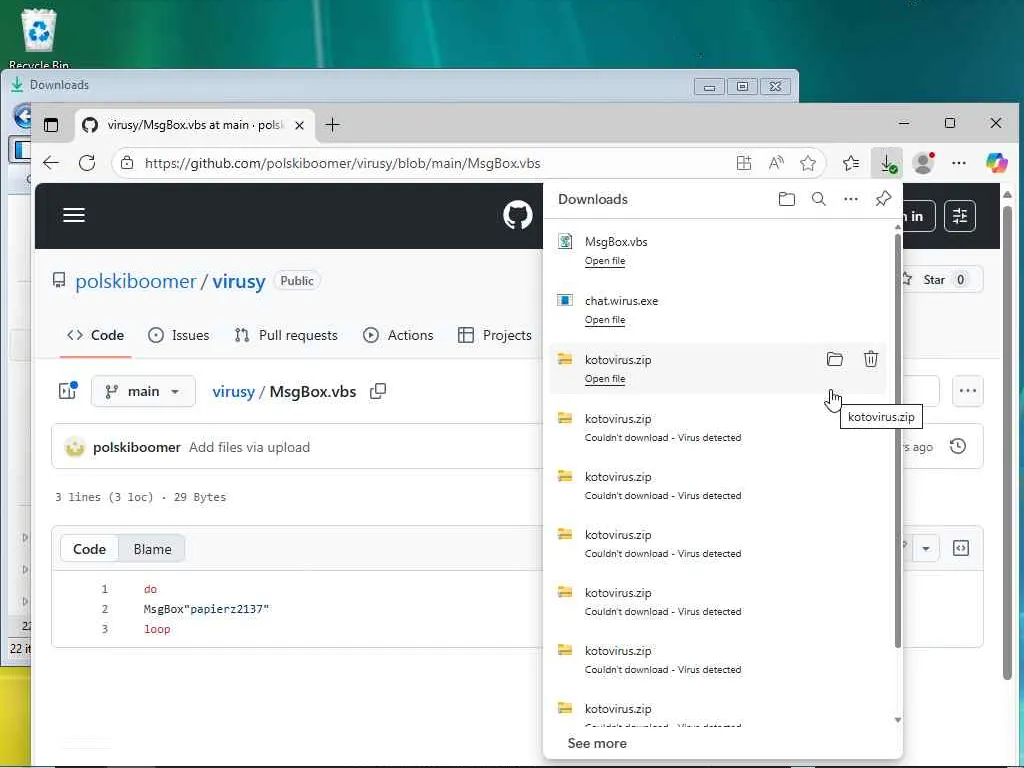Open the Edge profile avatar
Image resolution: width=1024 pixels, height=768 pixels.
pyautogui.click(x=923, y=163)
